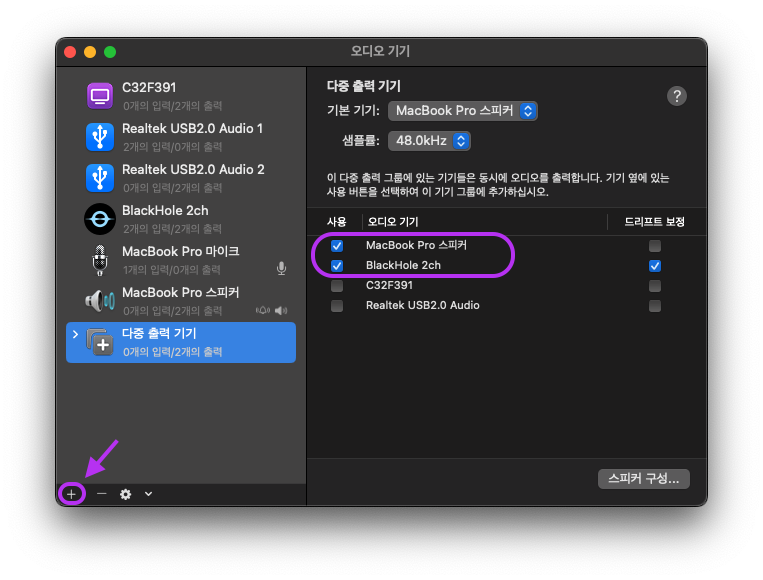Click the 드리프트 보정 column header
The height and width of the screenshot is (580, 763).
point(654,221)
